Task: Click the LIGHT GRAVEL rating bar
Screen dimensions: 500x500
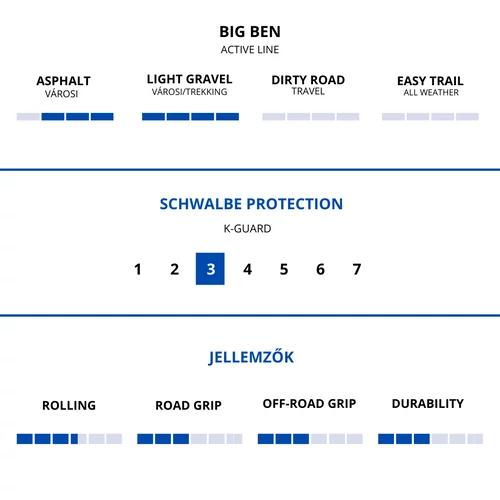Action: pyautogui.click(x=190, y=116)
